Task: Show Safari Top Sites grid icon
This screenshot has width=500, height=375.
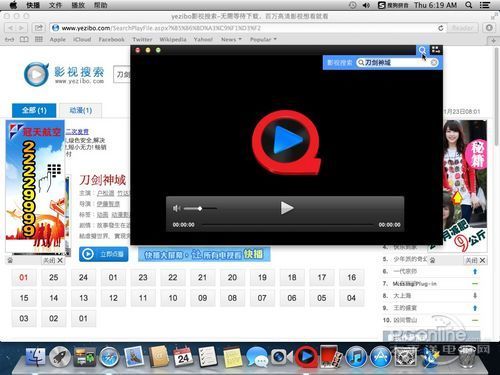Action: (x=39, y=39)
